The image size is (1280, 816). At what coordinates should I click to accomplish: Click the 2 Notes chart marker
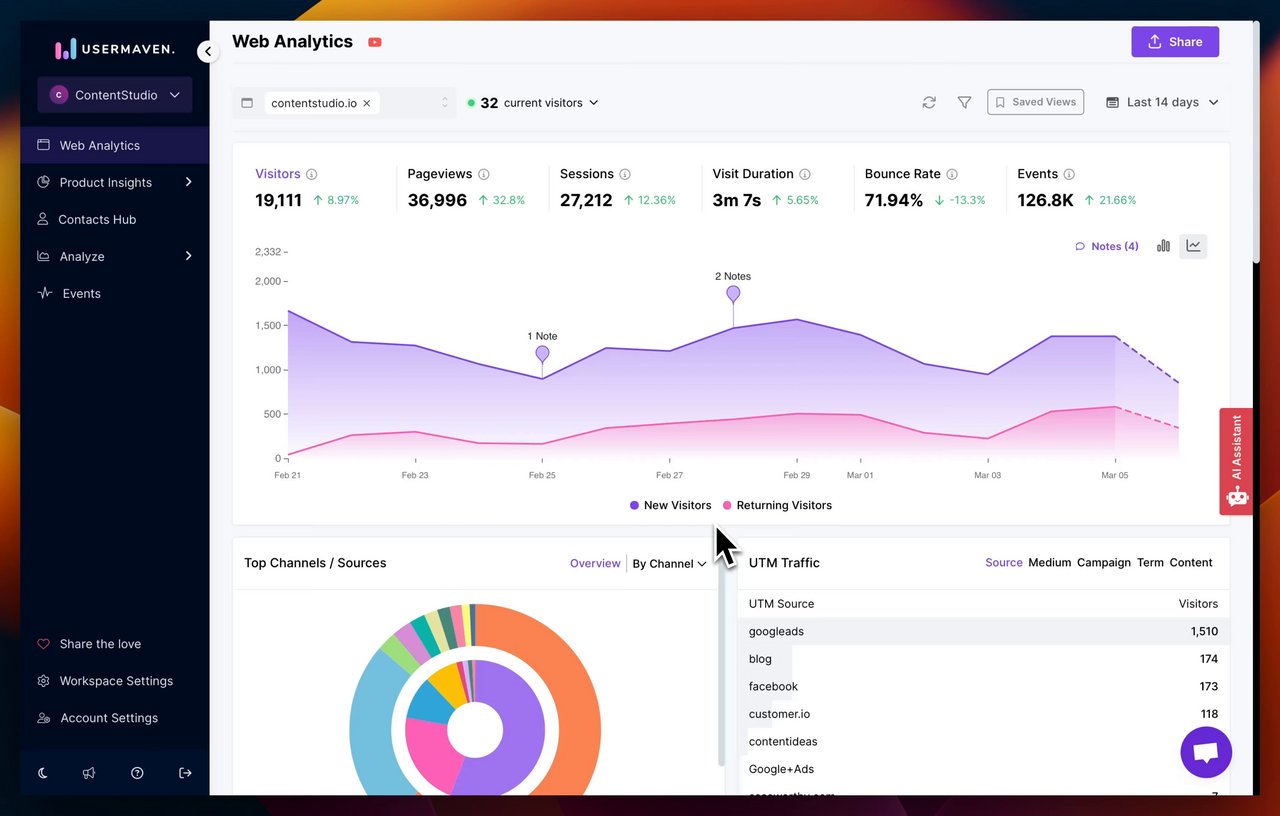click(x=733, y=293)
